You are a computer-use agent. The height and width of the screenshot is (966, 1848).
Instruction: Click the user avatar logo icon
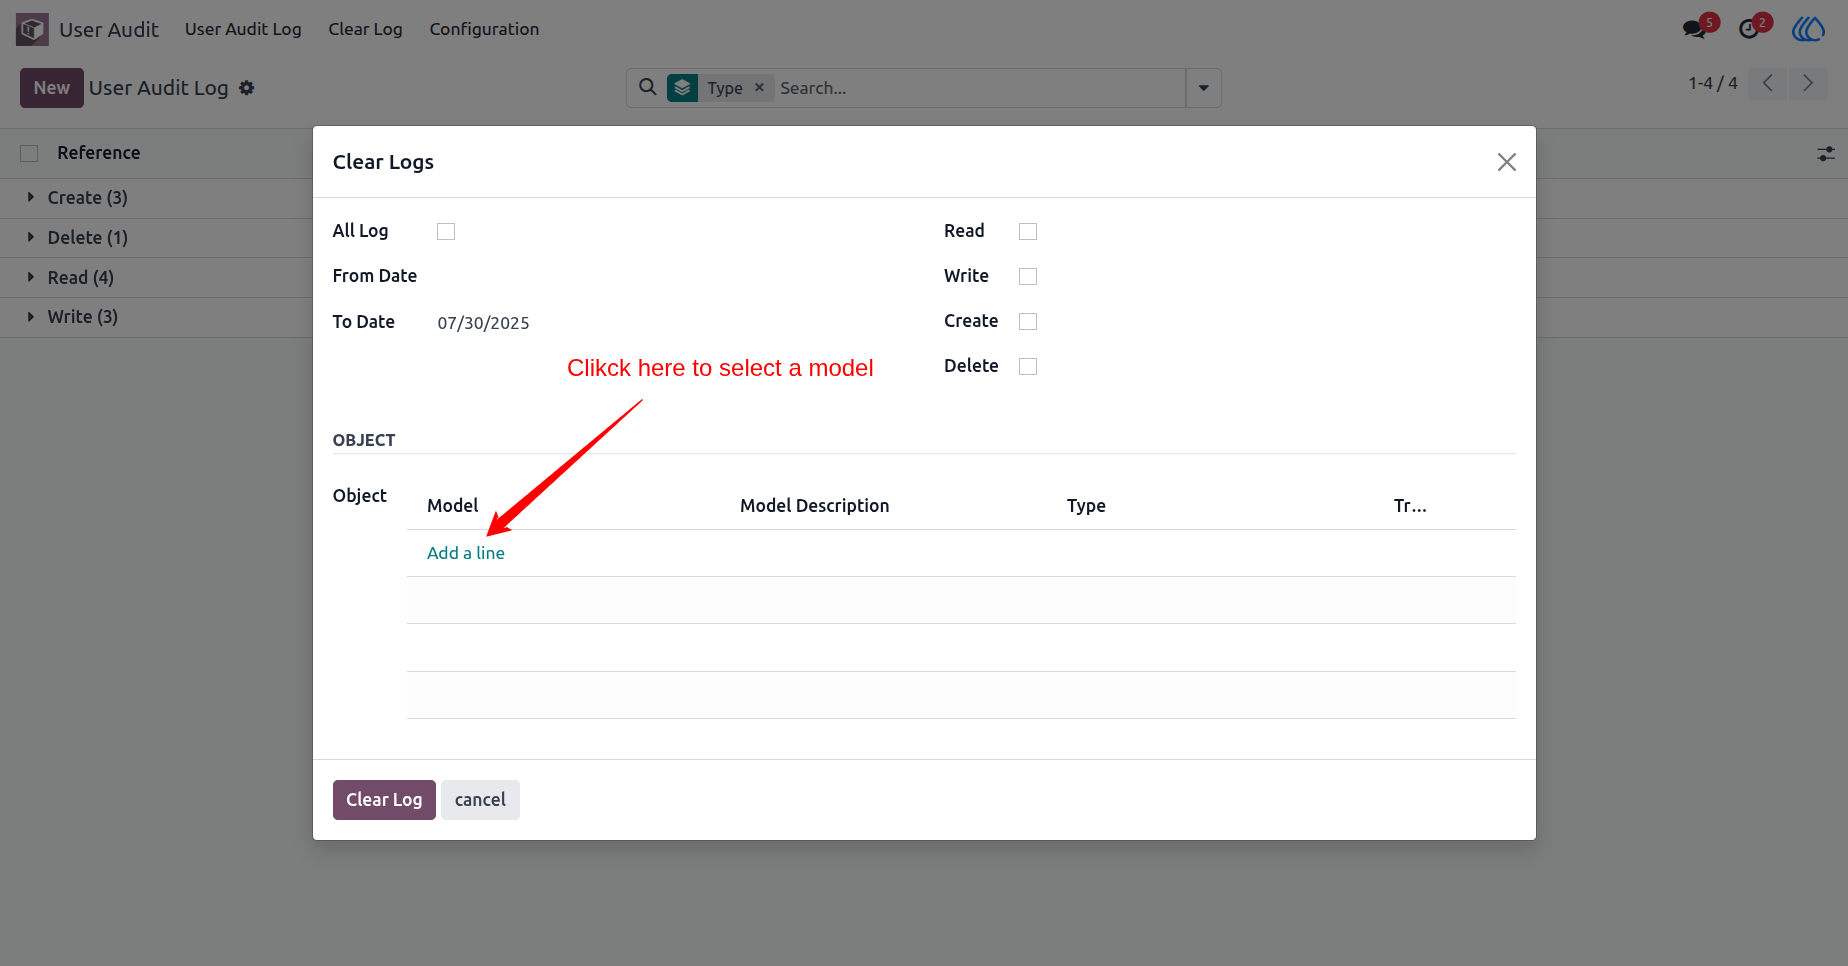point(1808,29)
